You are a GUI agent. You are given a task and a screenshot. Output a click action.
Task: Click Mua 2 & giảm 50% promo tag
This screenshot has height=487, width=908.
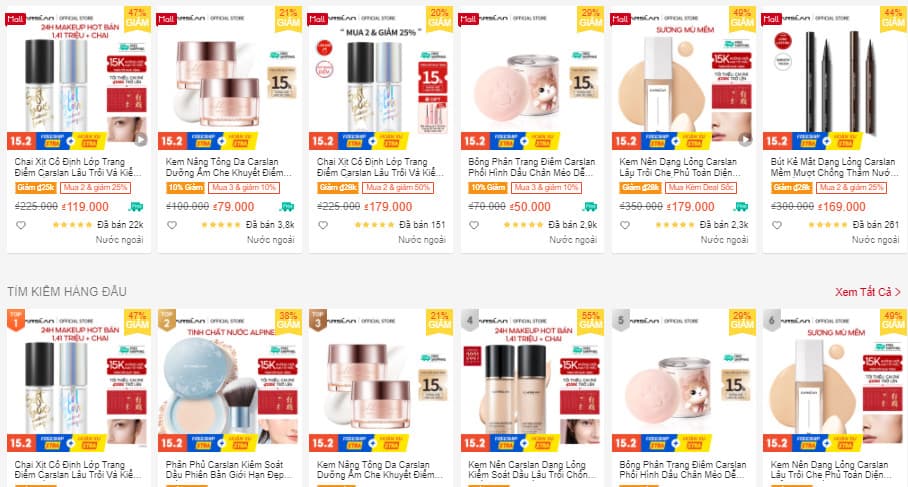point(398,188)
